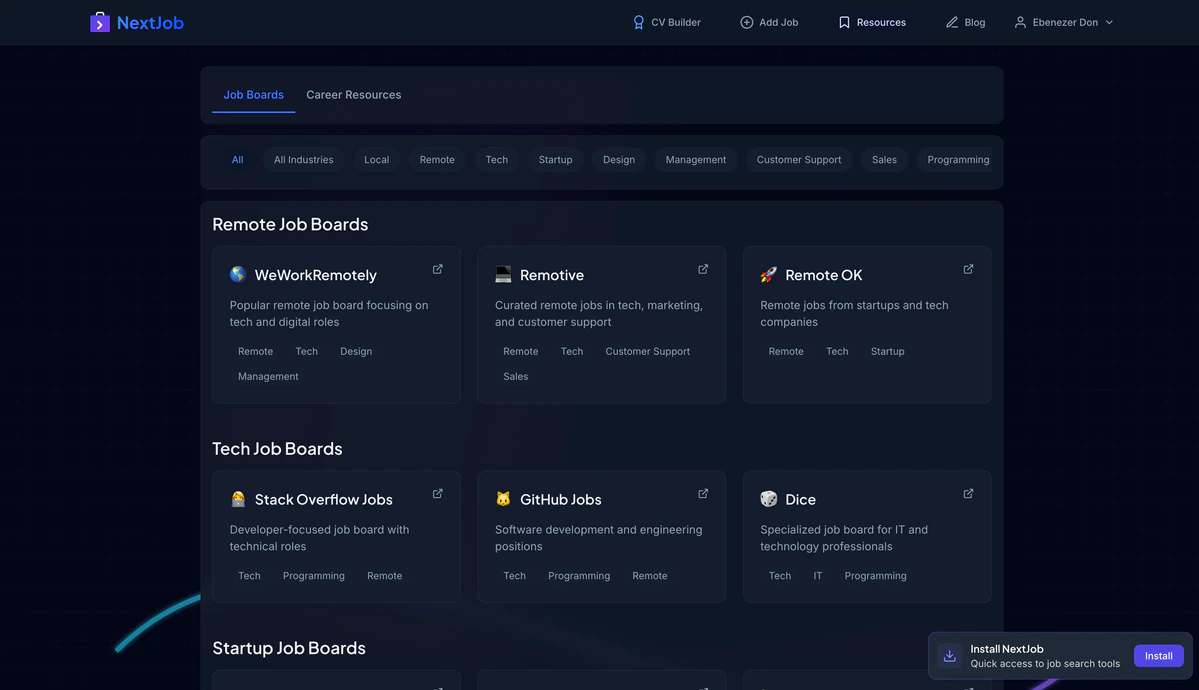Screen dimensions: 1199x690
Task: Open WeWorkRemotely via its external link icon
Action: [x=436, y=269]
